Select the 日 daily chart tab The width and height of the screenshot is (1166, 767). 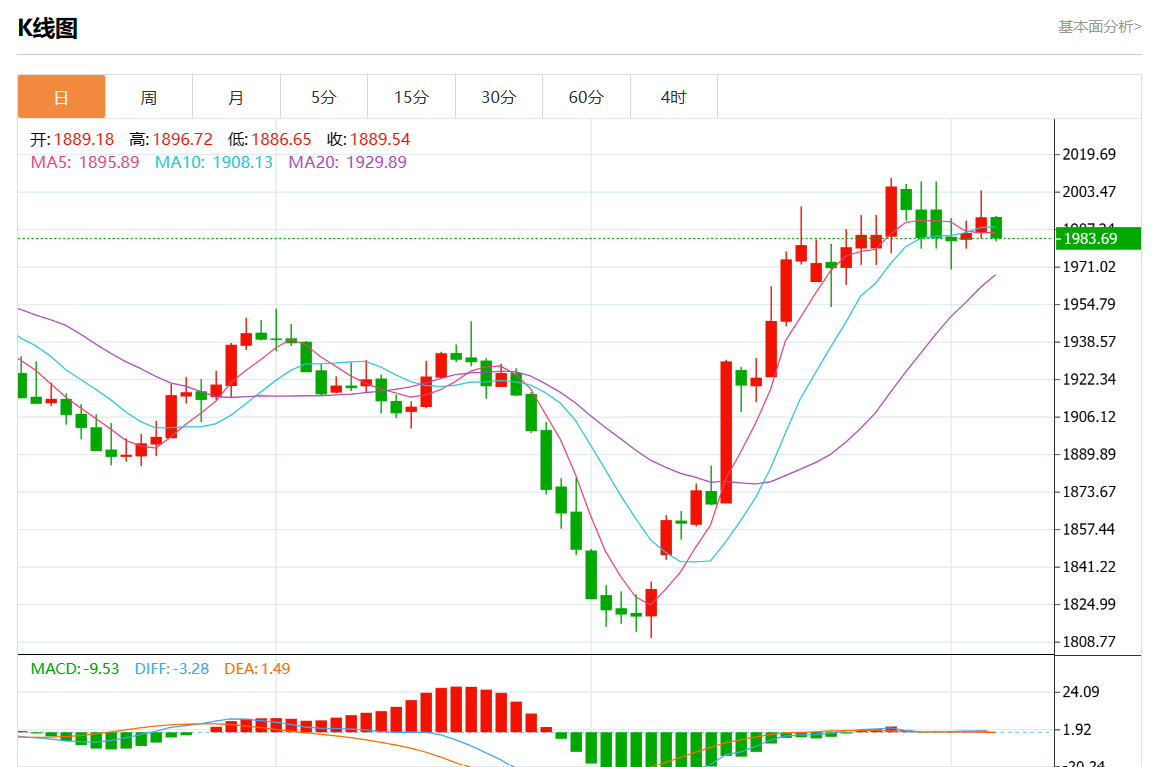click(62, 97)
